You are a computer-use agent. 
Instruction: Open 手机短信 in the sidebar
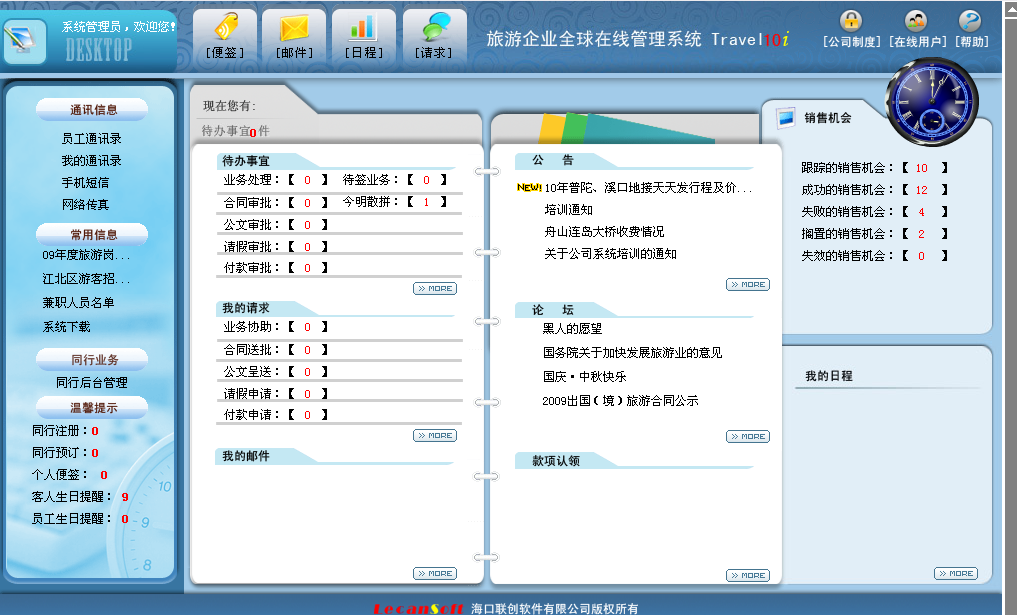(x=85, y=183)
